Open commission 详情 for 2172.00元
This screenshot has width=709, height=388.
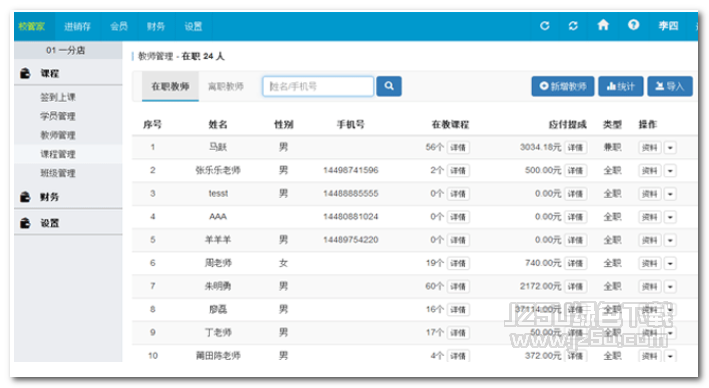[x=575, y=286]
